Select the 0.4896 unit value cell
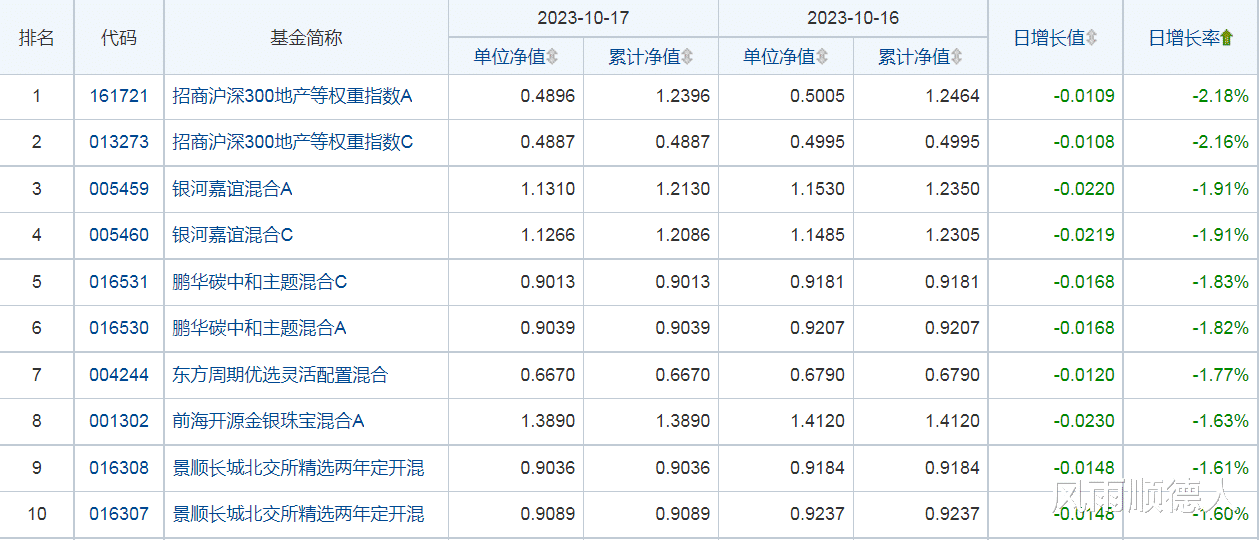 (516, 97)
